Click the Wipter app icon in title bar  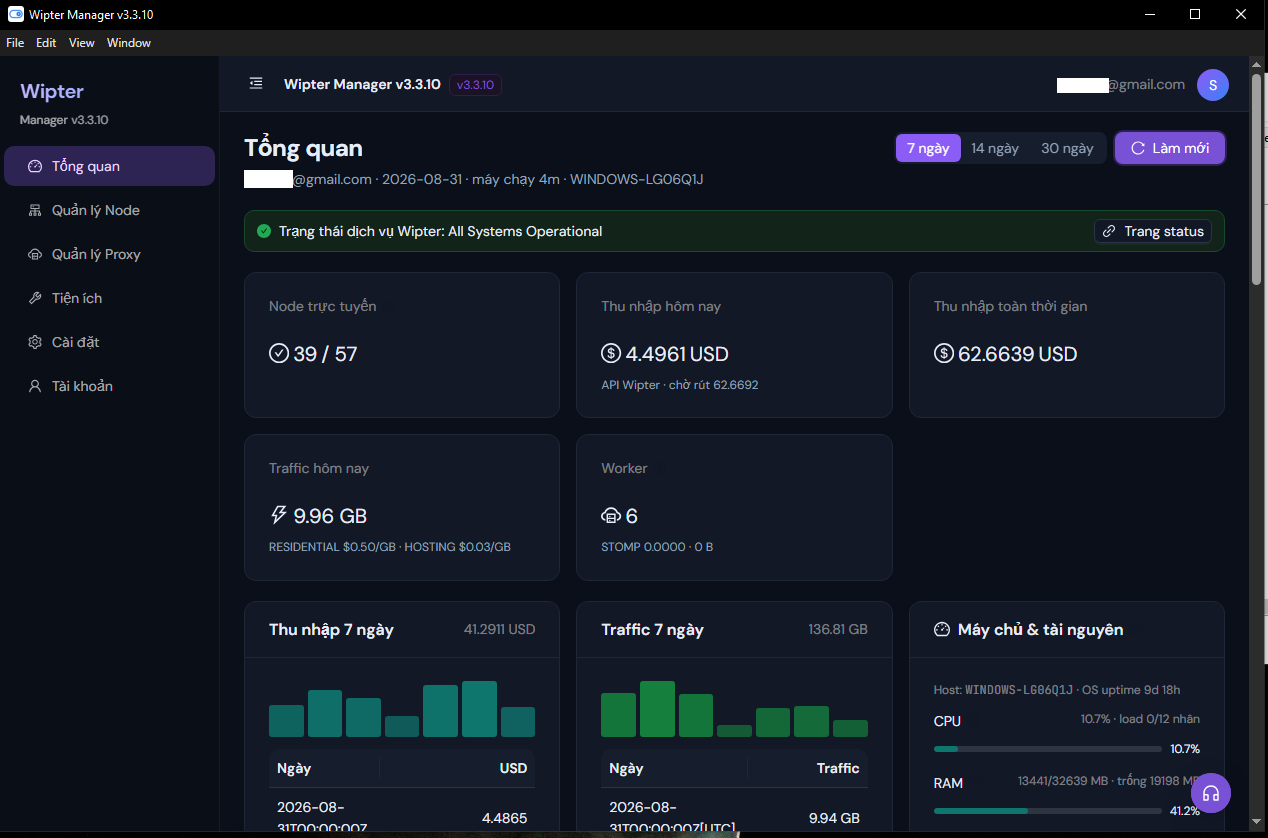tap(16, 15)
